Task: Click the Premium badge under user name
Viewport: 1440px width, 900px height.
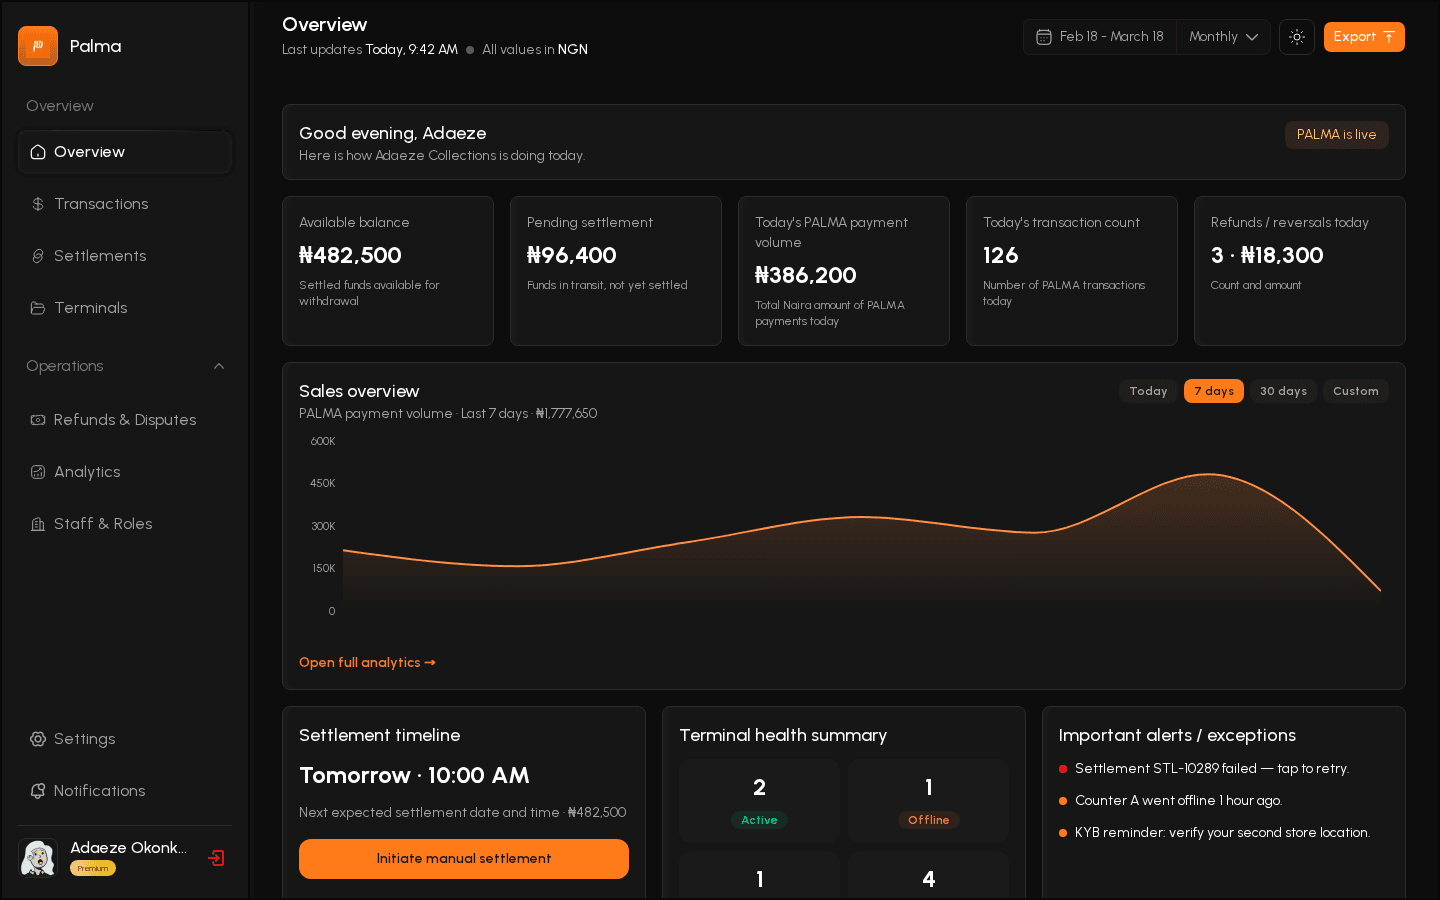Action: tap(93, 868)
